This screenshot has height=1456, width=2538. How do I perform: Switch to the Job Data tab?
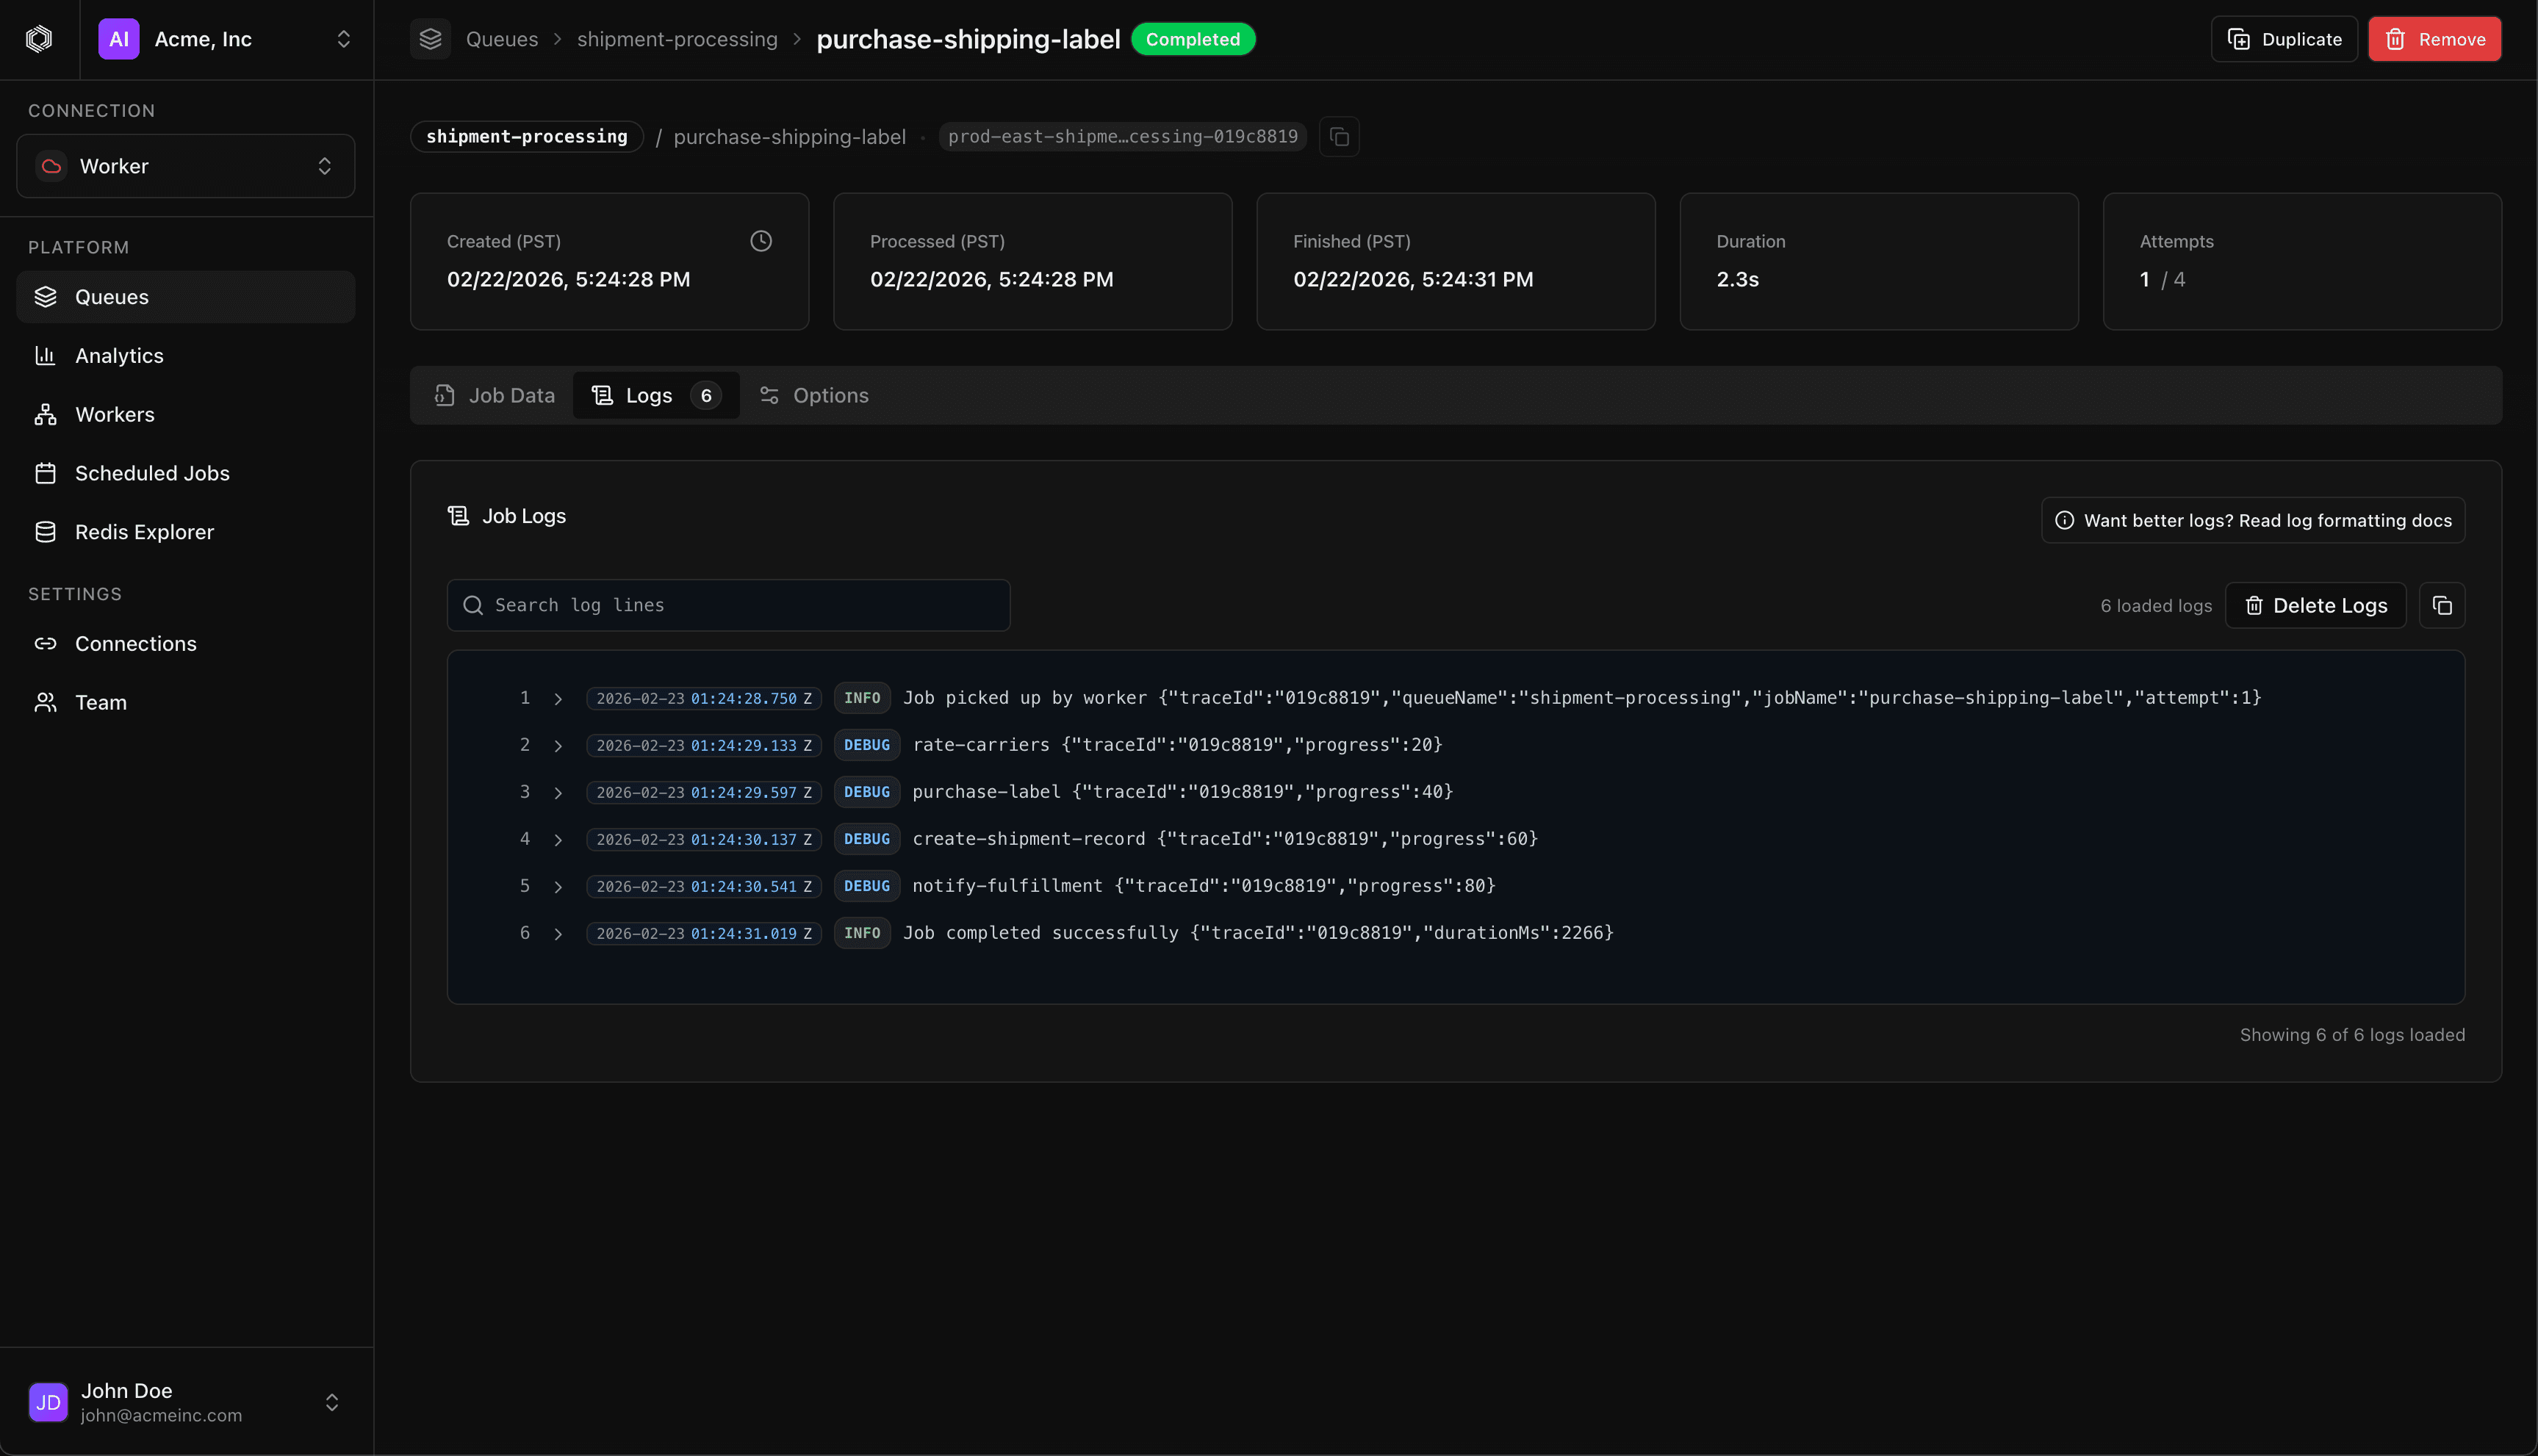click(495, 395)
